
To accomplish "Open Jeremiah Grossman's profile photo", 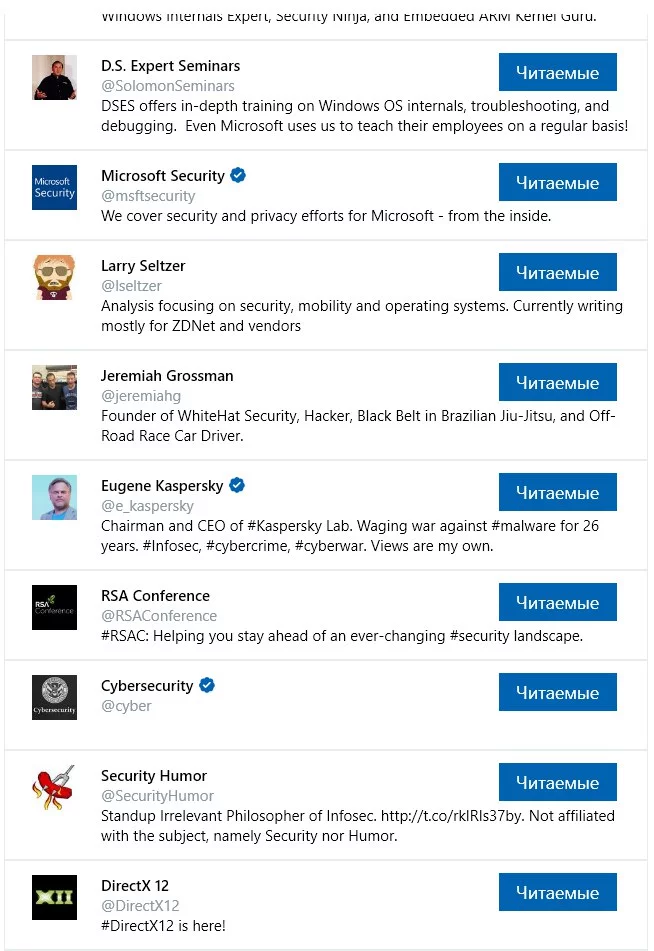I will (x=54, y=387).
